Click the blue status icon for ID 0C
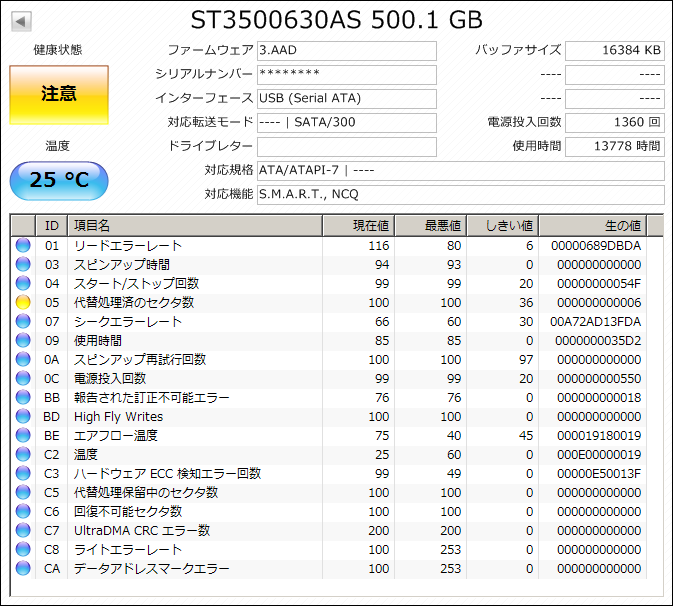 coord(23,379)
